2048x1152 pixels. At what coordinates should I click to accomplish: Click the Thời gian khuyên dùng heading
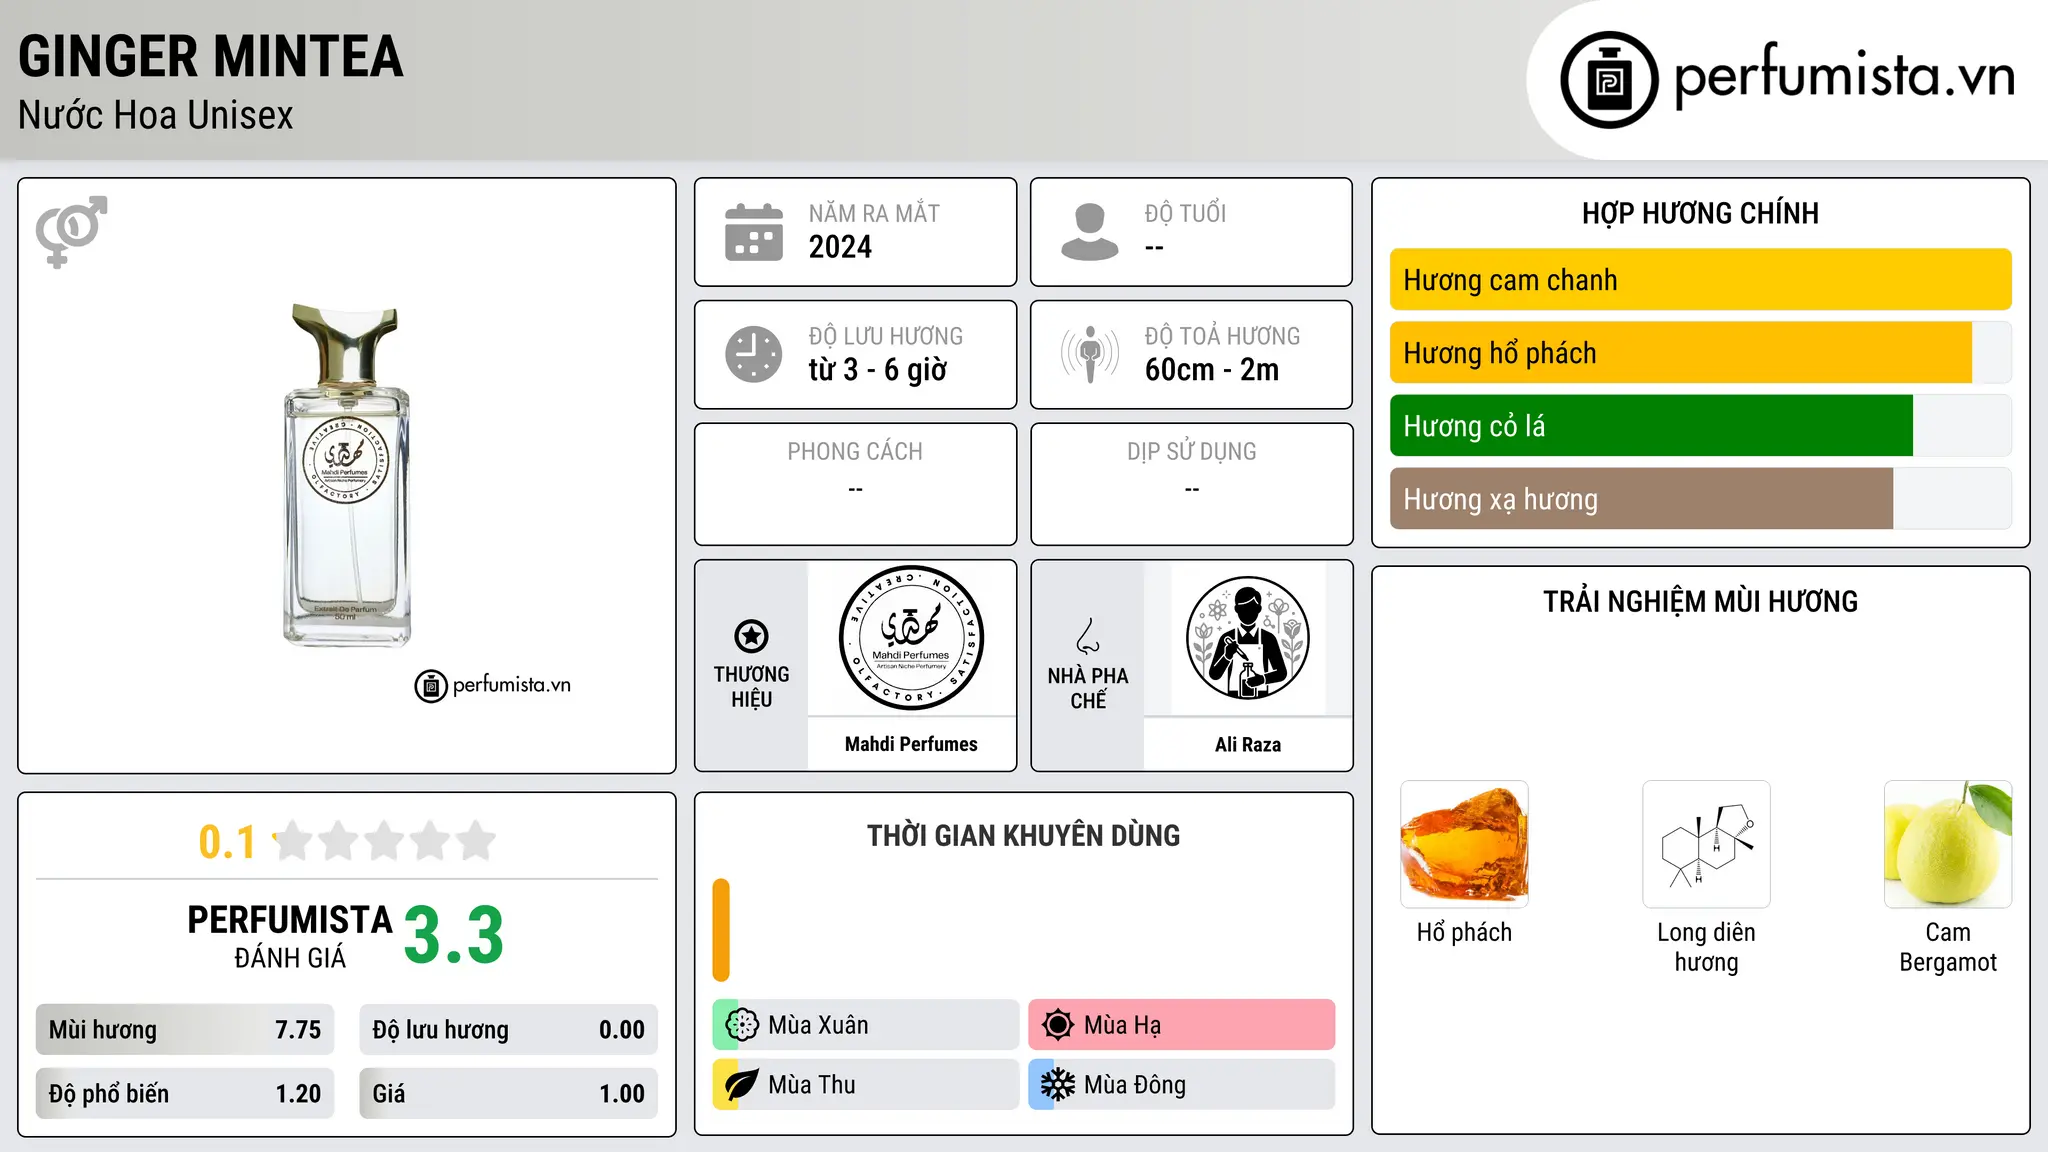tap(1024, 836)
